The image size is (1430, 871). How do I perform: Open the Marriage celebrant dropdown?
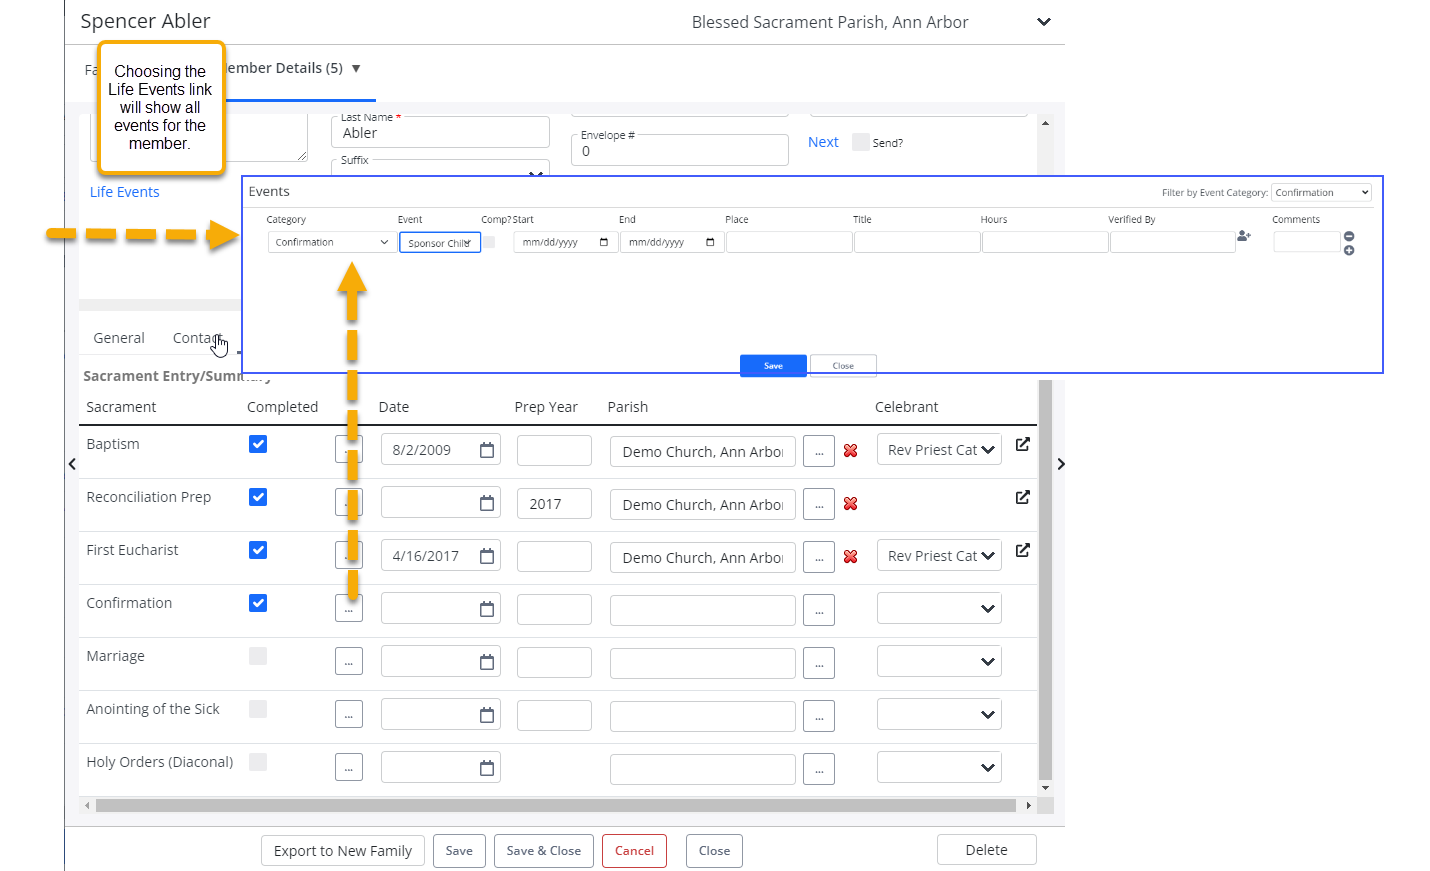pos(939,662)
